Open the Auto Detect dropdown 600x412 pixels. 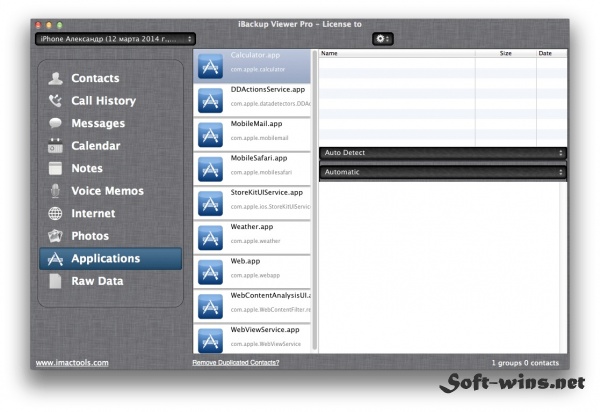(x=443, y=153)
